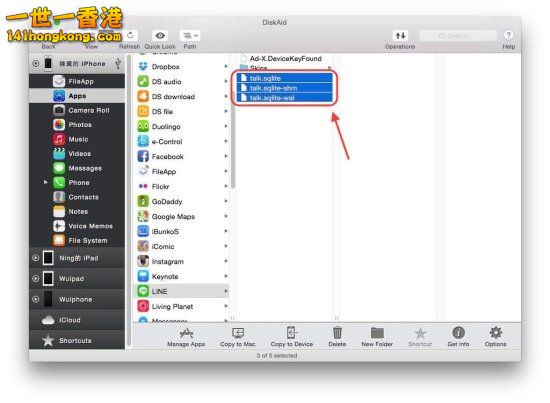550x403 pixels.
Task: Click the Delete trash button
Action: pos(337,337)
